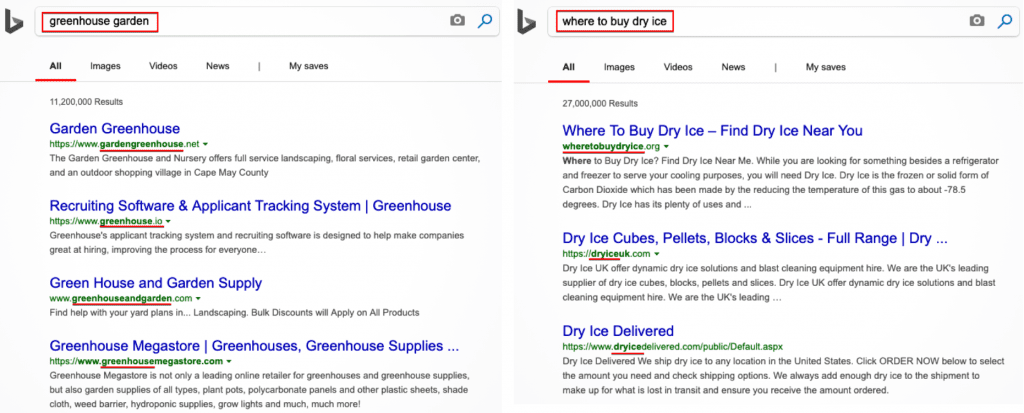Expand dropdown arrow next to greenhouseandgarden.com URL

[198, 299]
